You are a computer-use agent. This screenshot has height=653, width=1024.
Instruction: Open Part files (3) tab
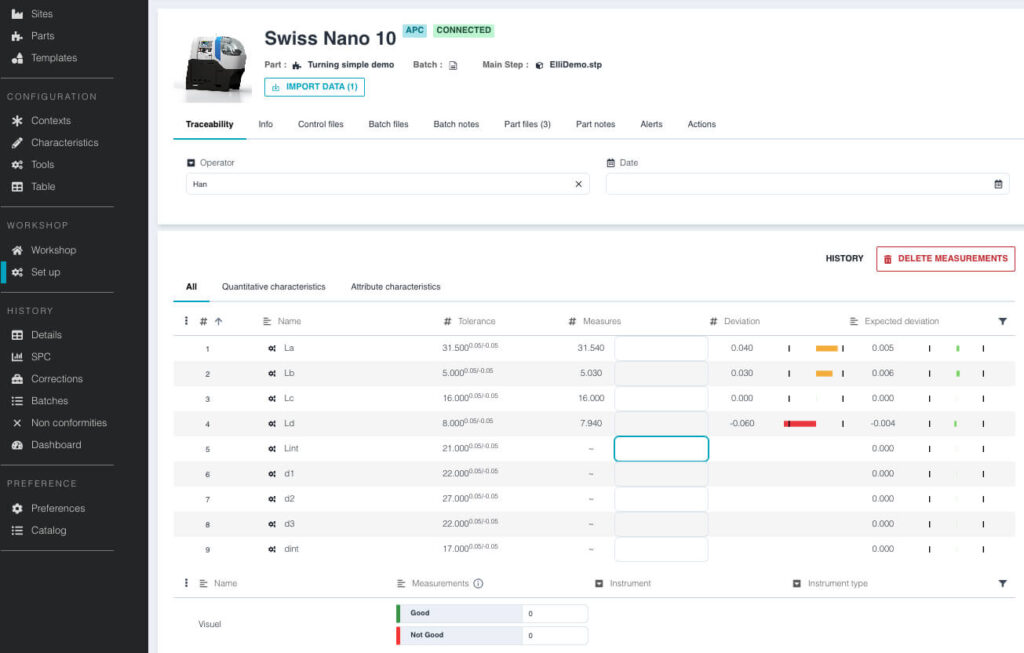527,124
